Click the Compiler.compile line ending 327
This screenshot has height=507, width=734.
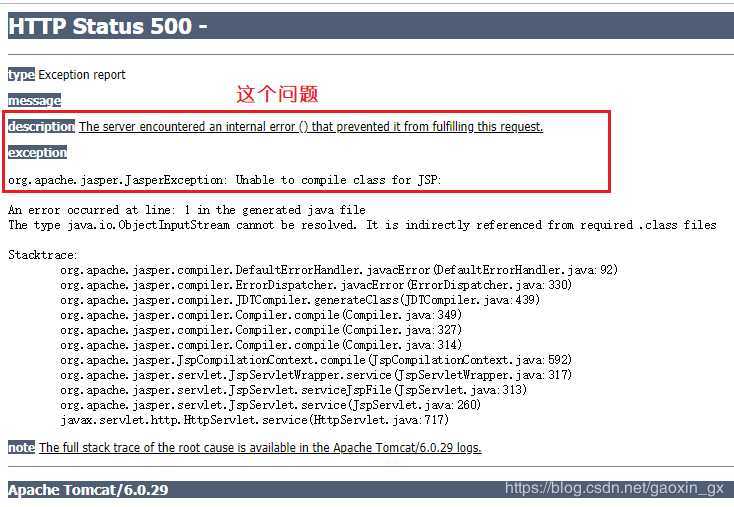[261, 330]
